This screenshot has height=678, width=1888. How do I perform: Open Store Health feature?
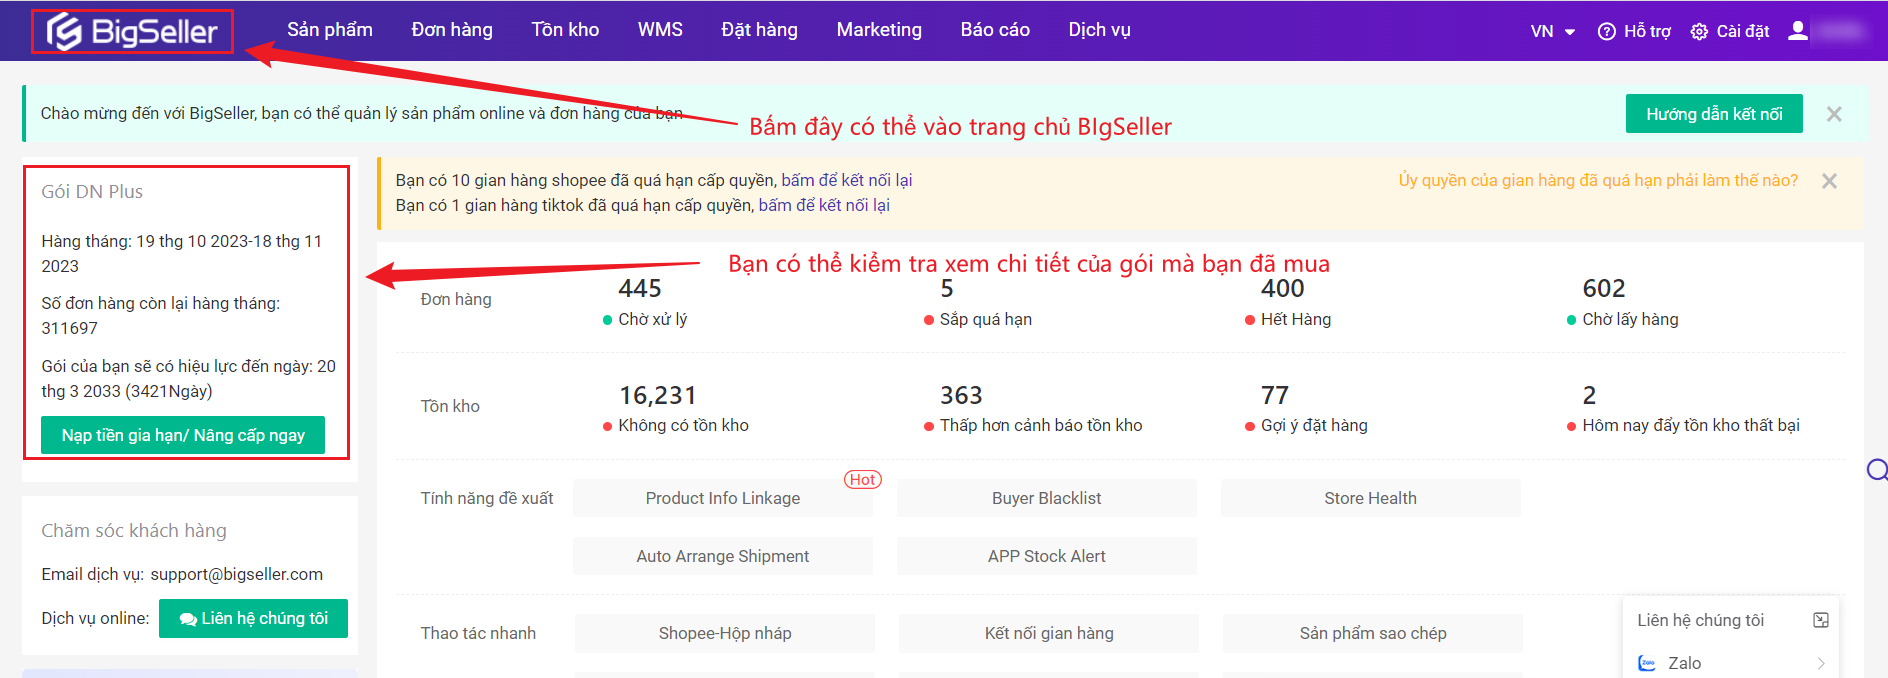click(x=1370, y=498)
